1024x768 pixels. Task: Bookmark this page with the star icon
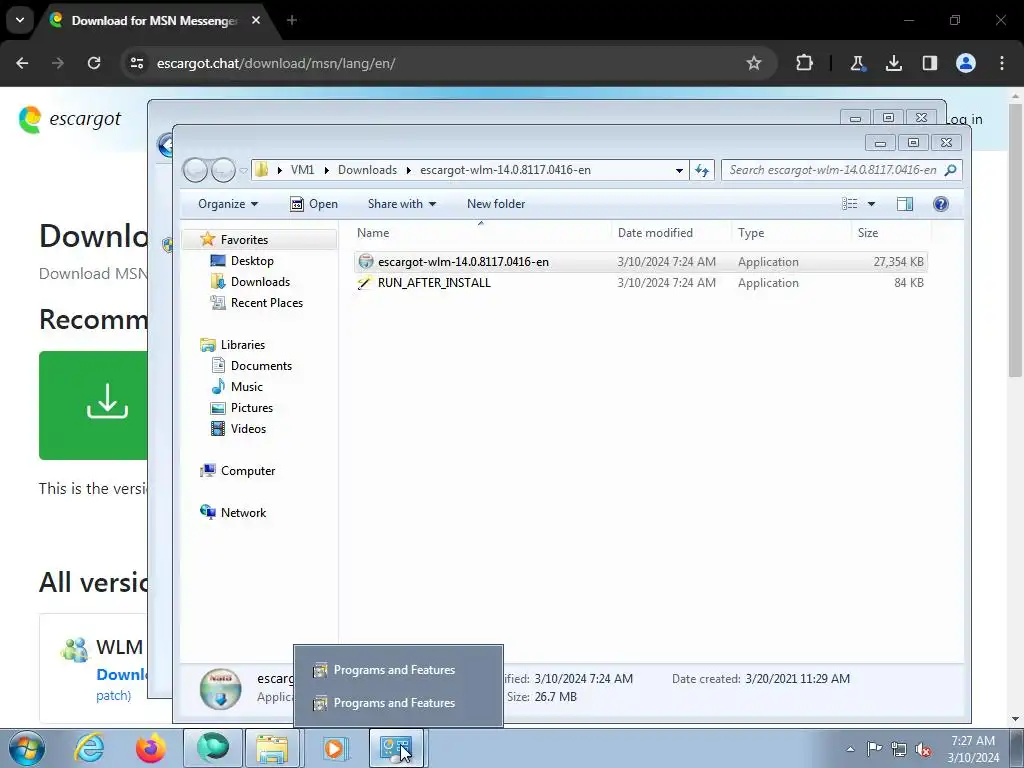point(754,63)
